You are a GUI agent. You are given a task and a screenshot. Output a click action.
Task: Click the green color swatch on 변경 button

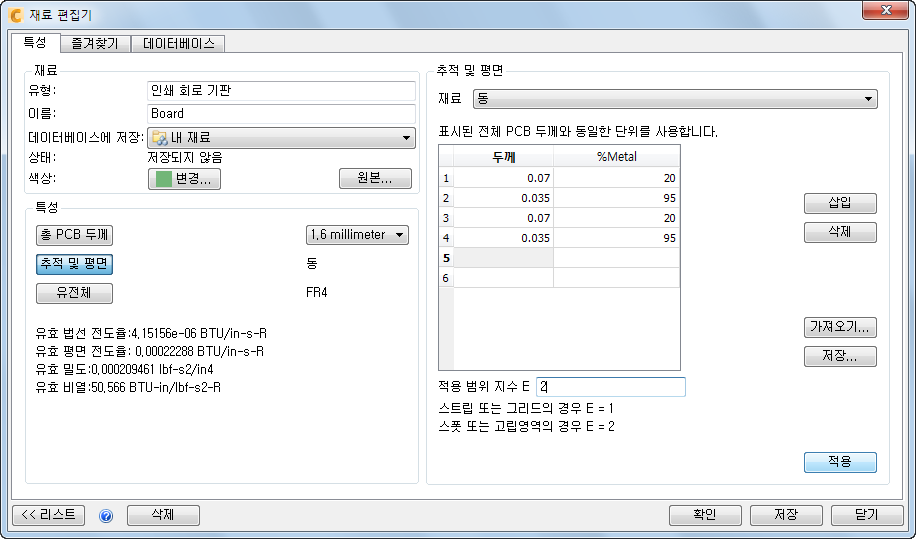[x=164, y=179]
